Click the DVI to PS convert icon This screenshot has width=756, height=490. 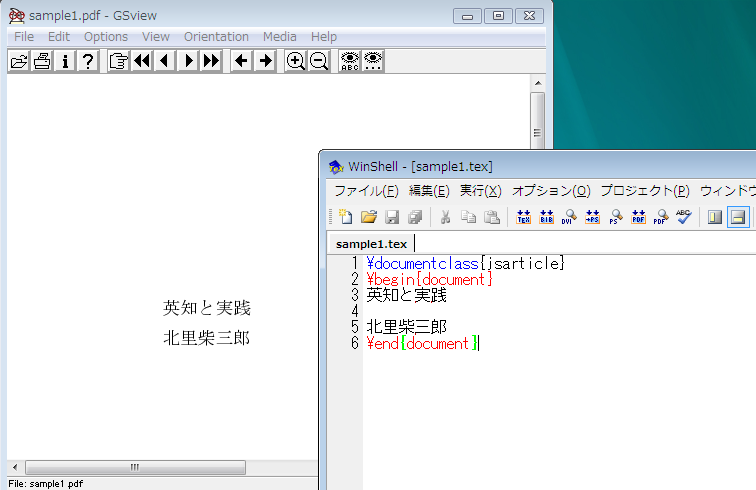click(592, 217)
